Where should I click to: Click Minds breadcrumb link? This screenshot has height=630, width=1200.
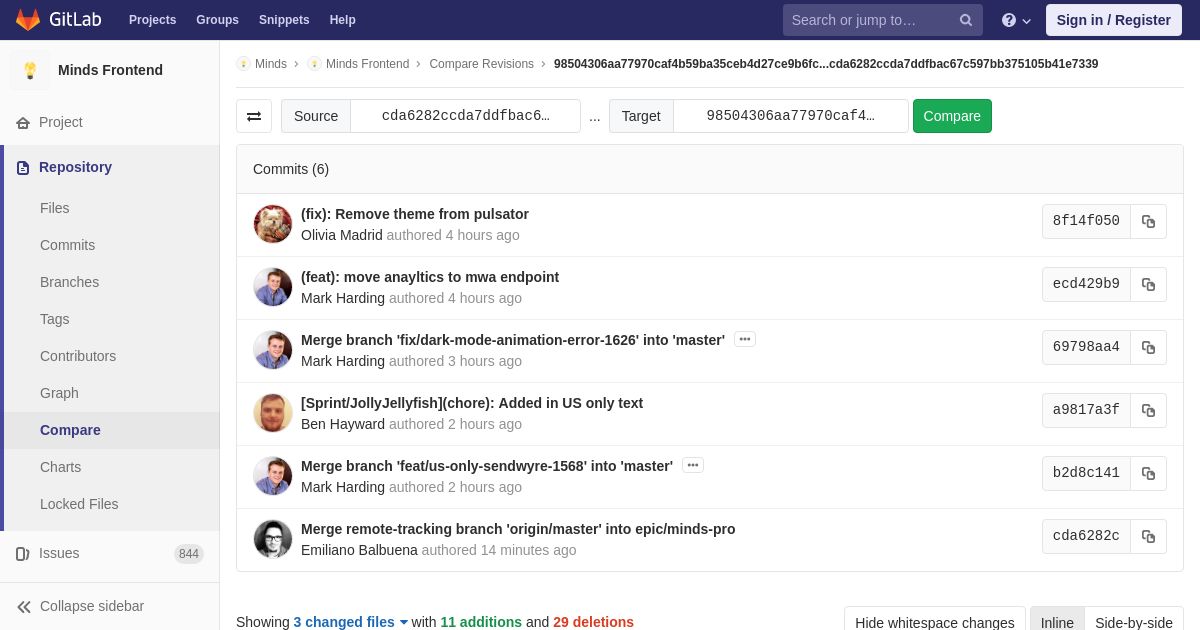click(x=271, y=64)
